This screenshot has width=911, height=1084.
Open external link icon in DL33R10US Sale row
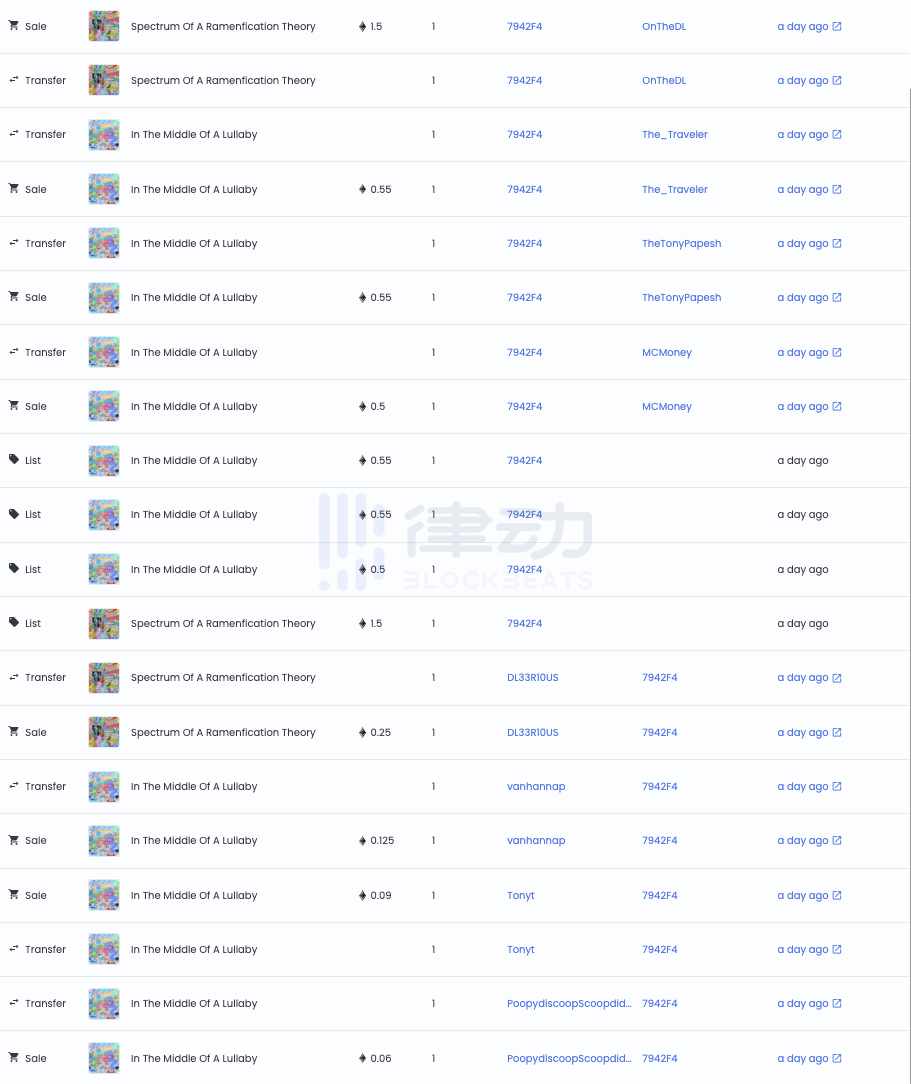(x=837, y=732)
